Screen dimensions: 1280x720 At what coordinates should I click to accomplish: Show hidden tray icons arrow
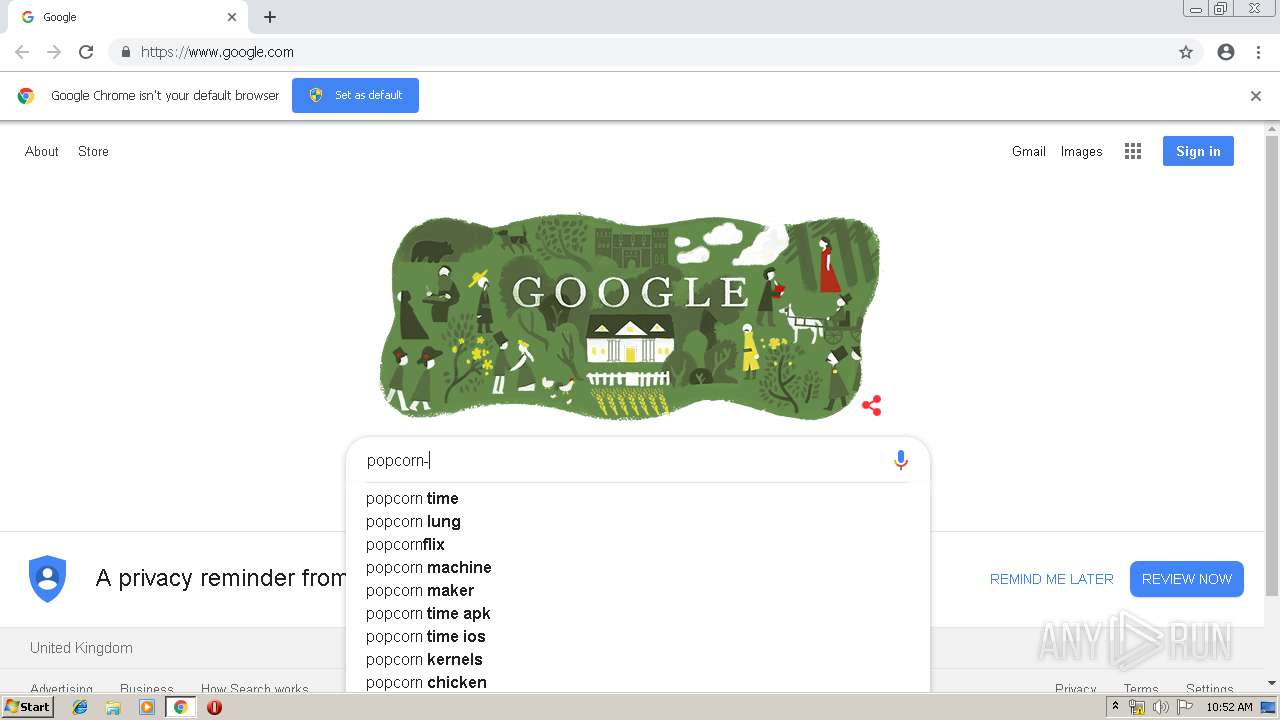click(x=1116, y=707)
